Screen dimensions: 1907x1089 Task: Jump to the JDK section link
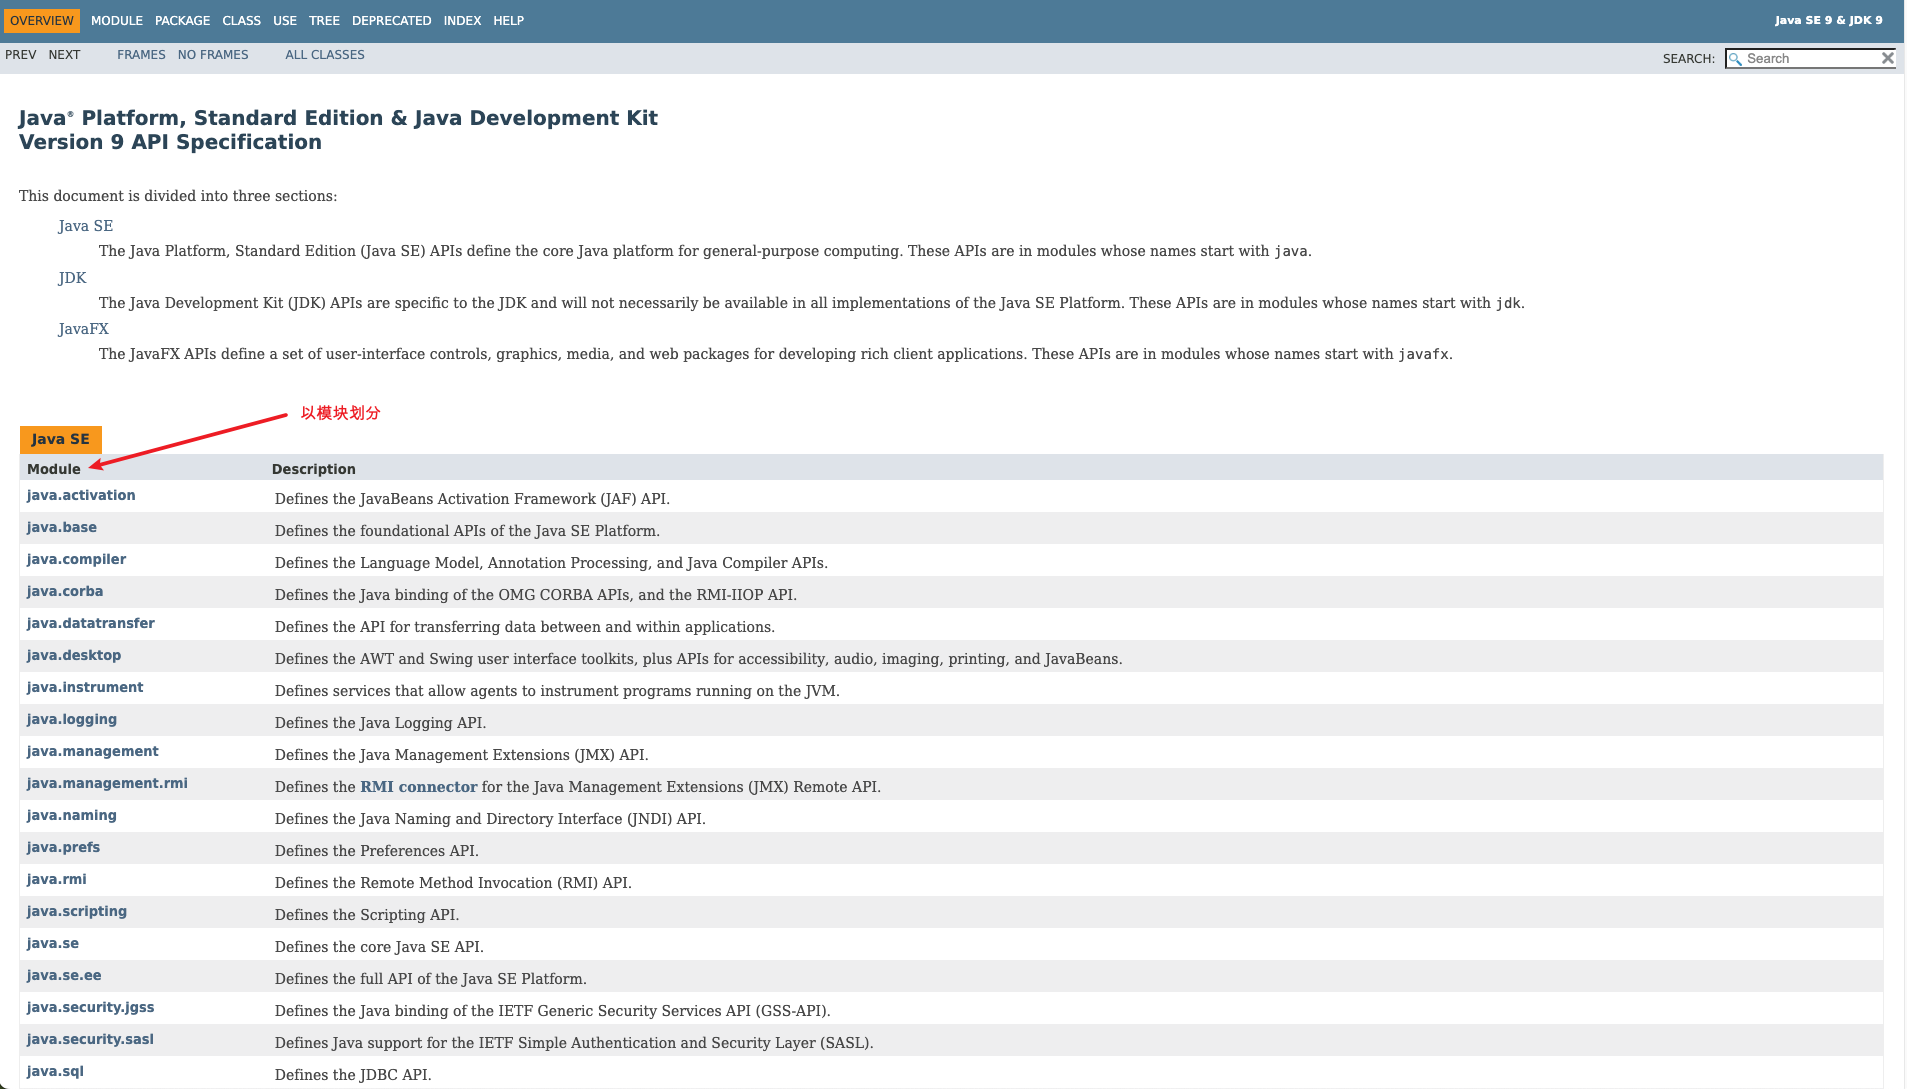[72, 278]
